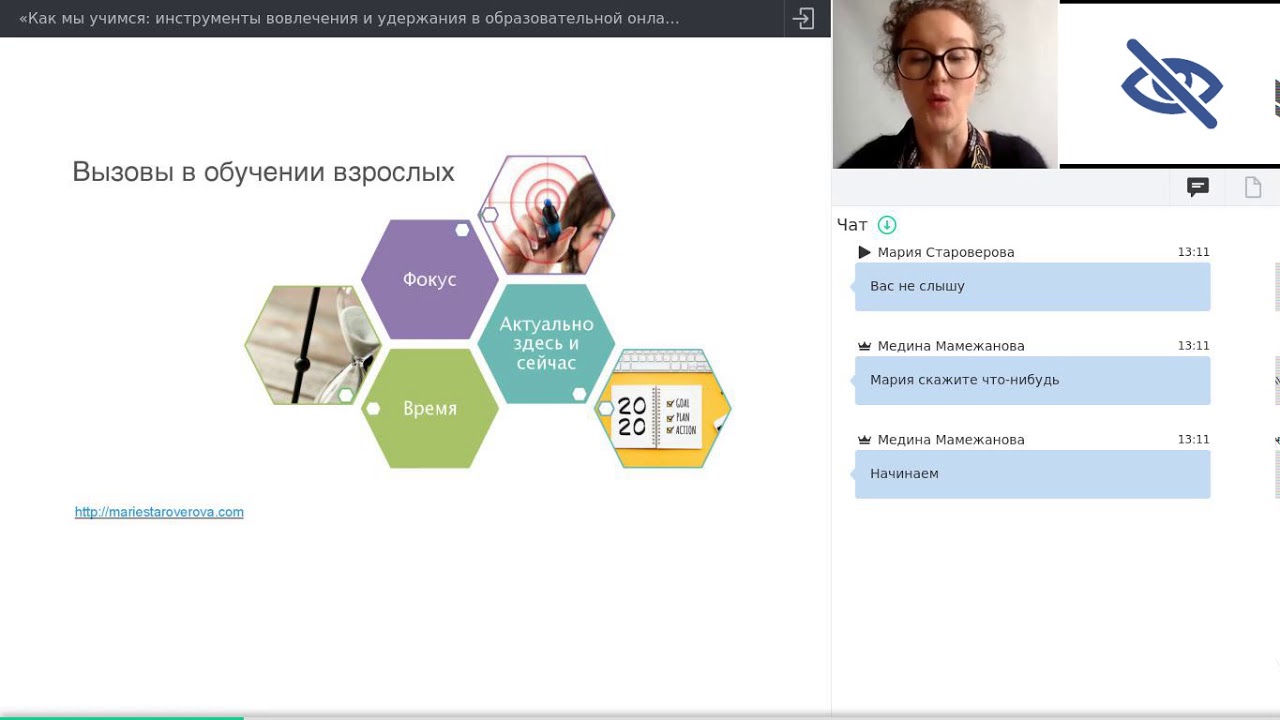Click the play arrow beside Мария Староверова
This screenshot has width=1280, height=720.
pos(865,252)
